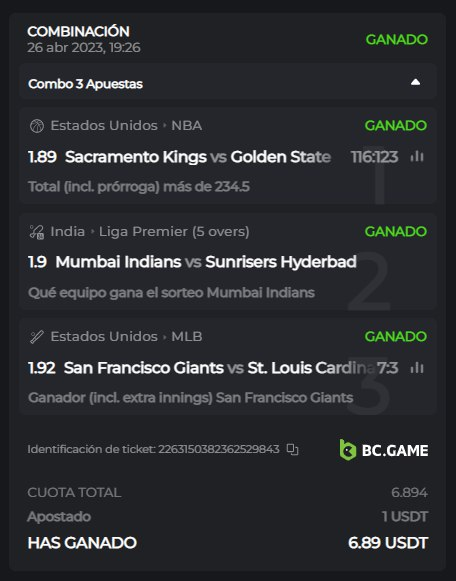
Task: Open San Francisco Giants vs St. Louis match
Action: [x=219, y=368]
